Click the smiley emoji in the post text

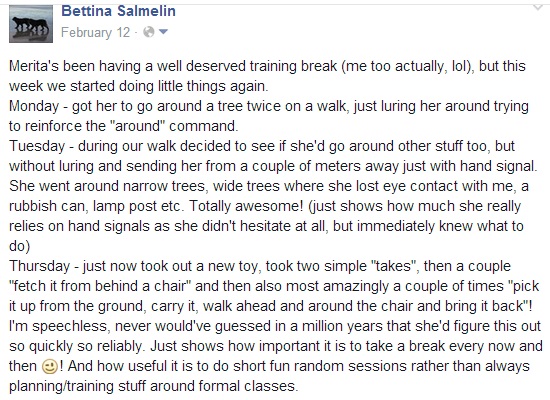click(49, 367)
